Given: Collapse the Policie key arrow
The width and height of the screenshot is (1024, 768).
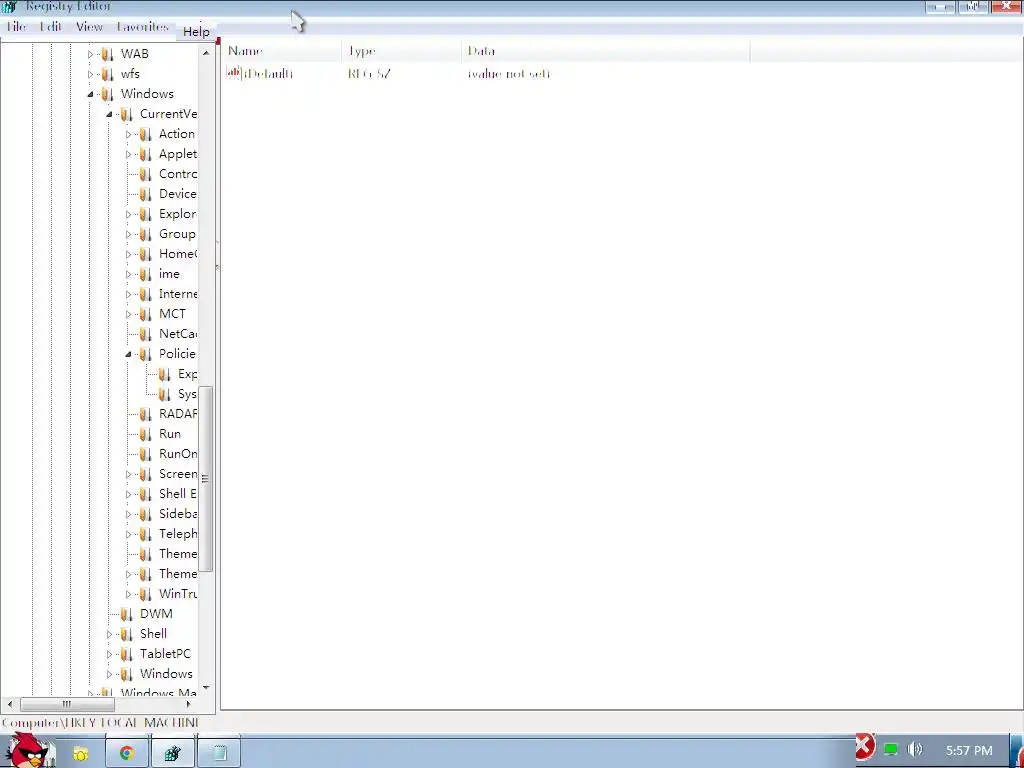Looking at the screenshot, I should pos(129,354).
